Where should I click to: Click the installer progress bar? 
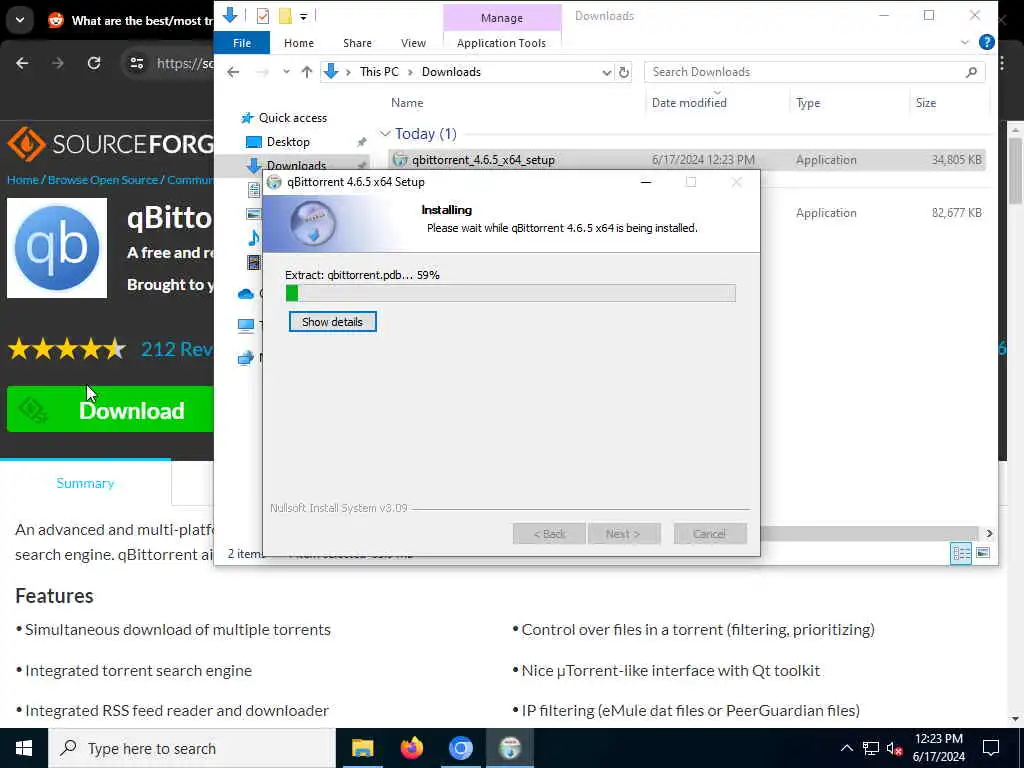tap(511, 293)
